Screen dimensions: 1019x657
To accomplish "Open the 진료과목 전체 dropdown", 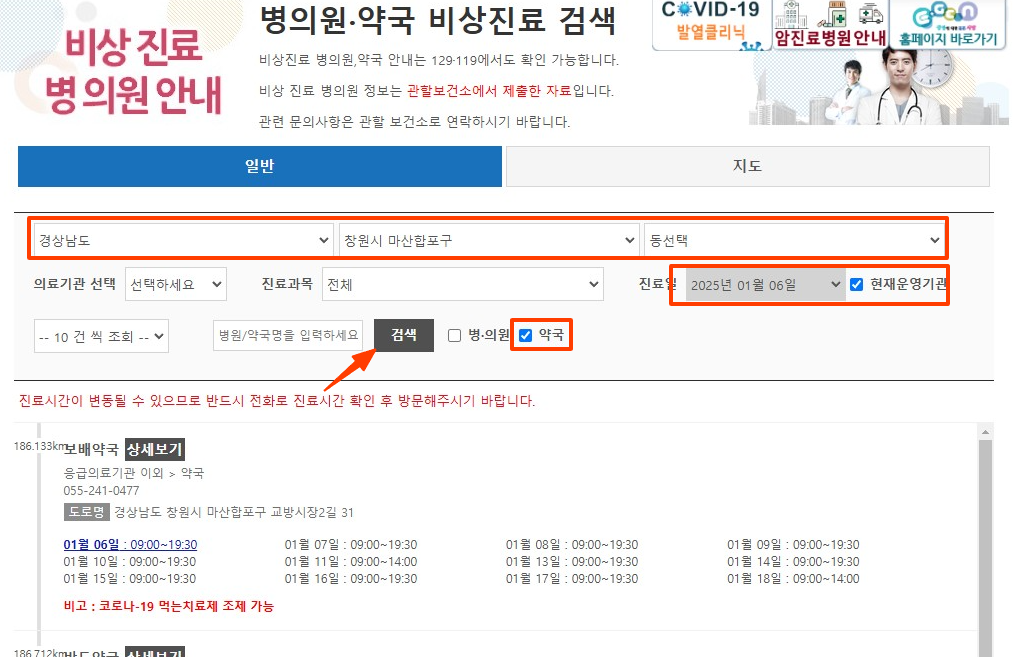I will [x=463, y=284].
